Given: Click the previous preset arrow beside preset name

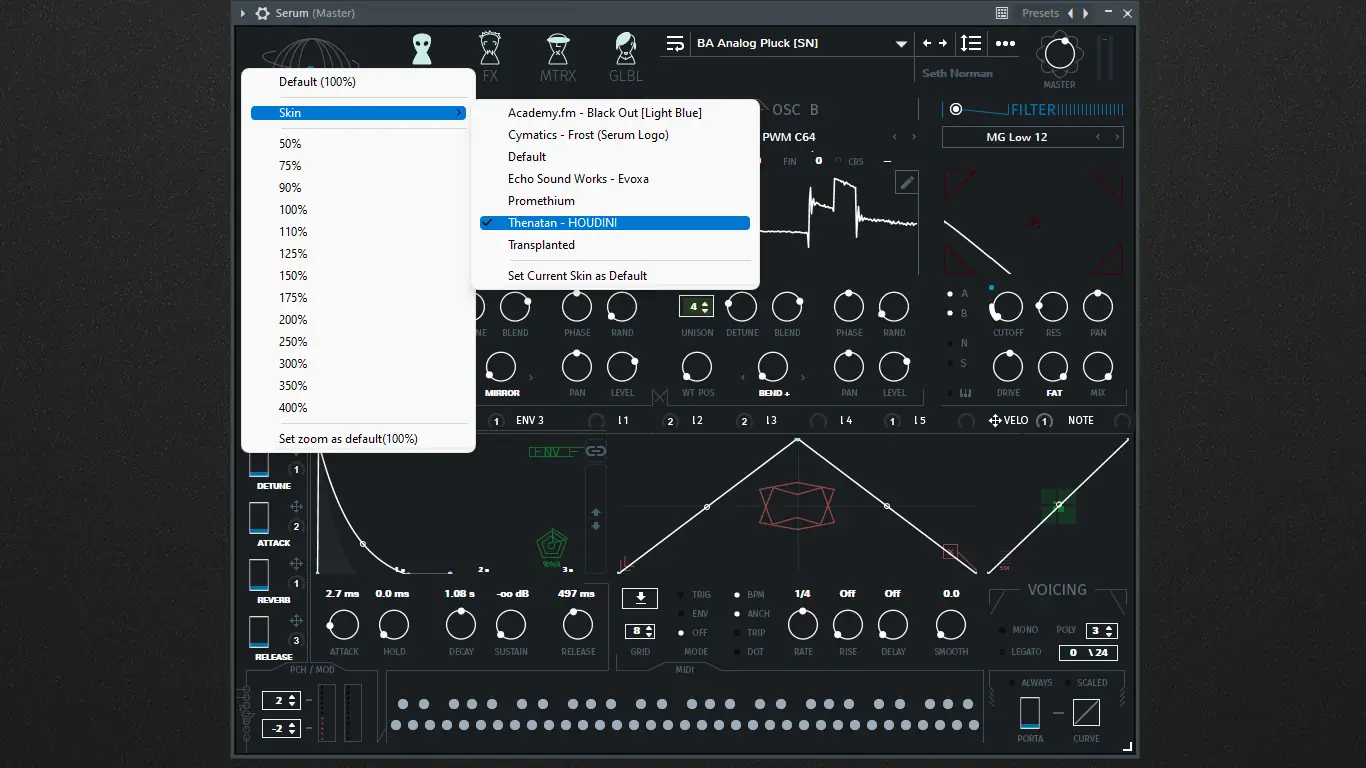Looking at the screenshot, I should [x=927, y=43].
